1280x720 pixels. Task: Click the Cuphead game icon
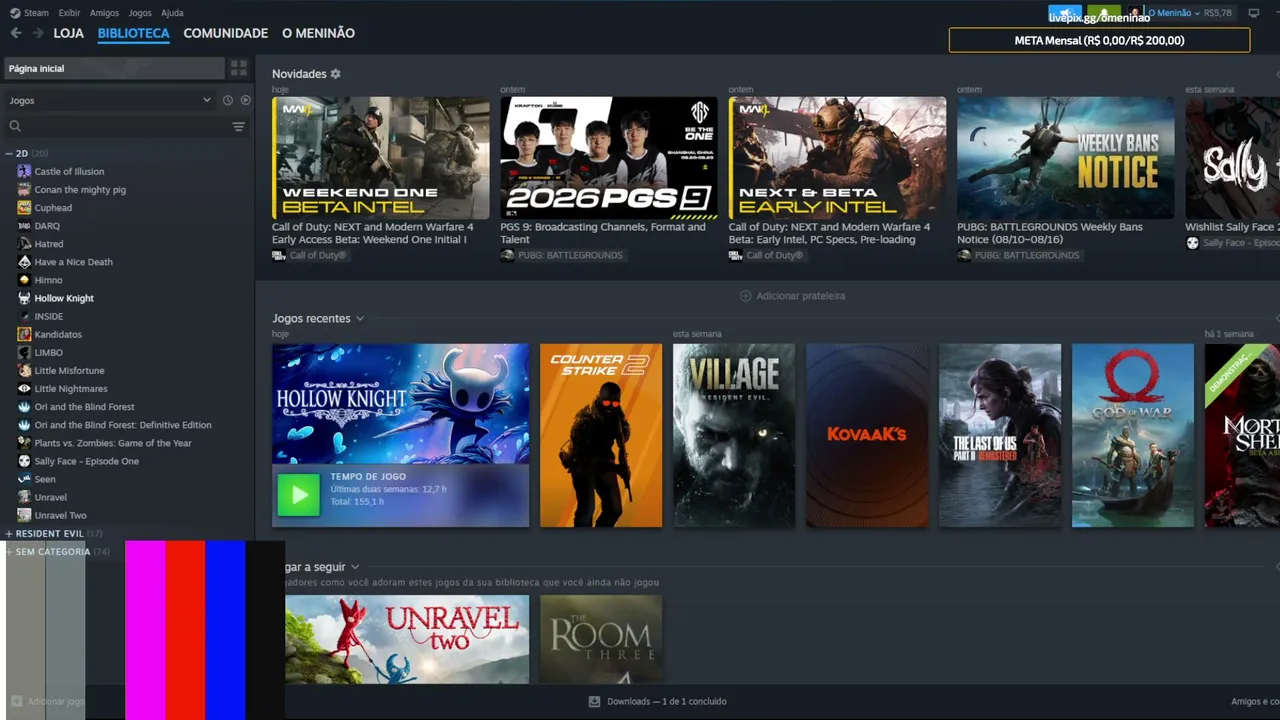(x=24, y=207)
